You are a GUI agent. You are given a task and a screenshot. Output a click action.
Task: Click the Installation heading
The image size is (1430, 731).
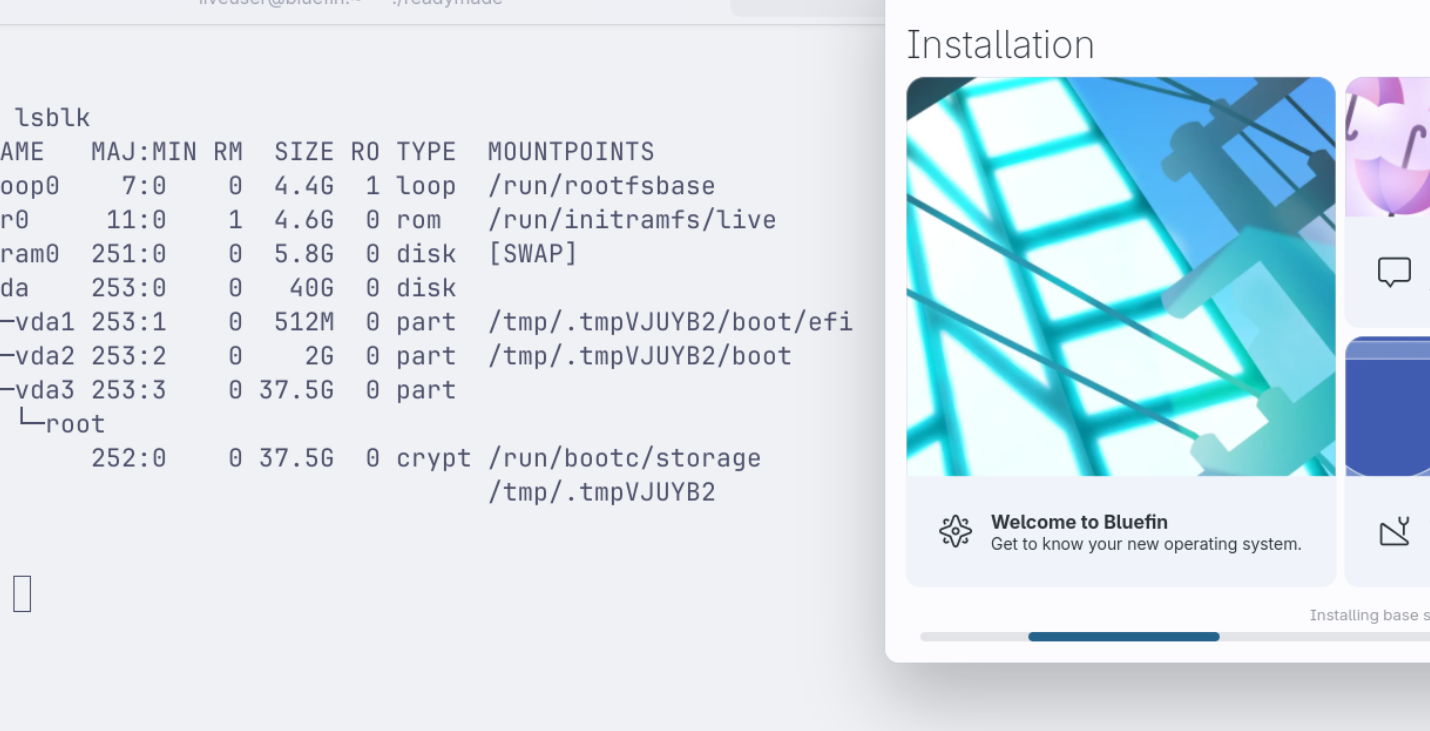(999, 45)
